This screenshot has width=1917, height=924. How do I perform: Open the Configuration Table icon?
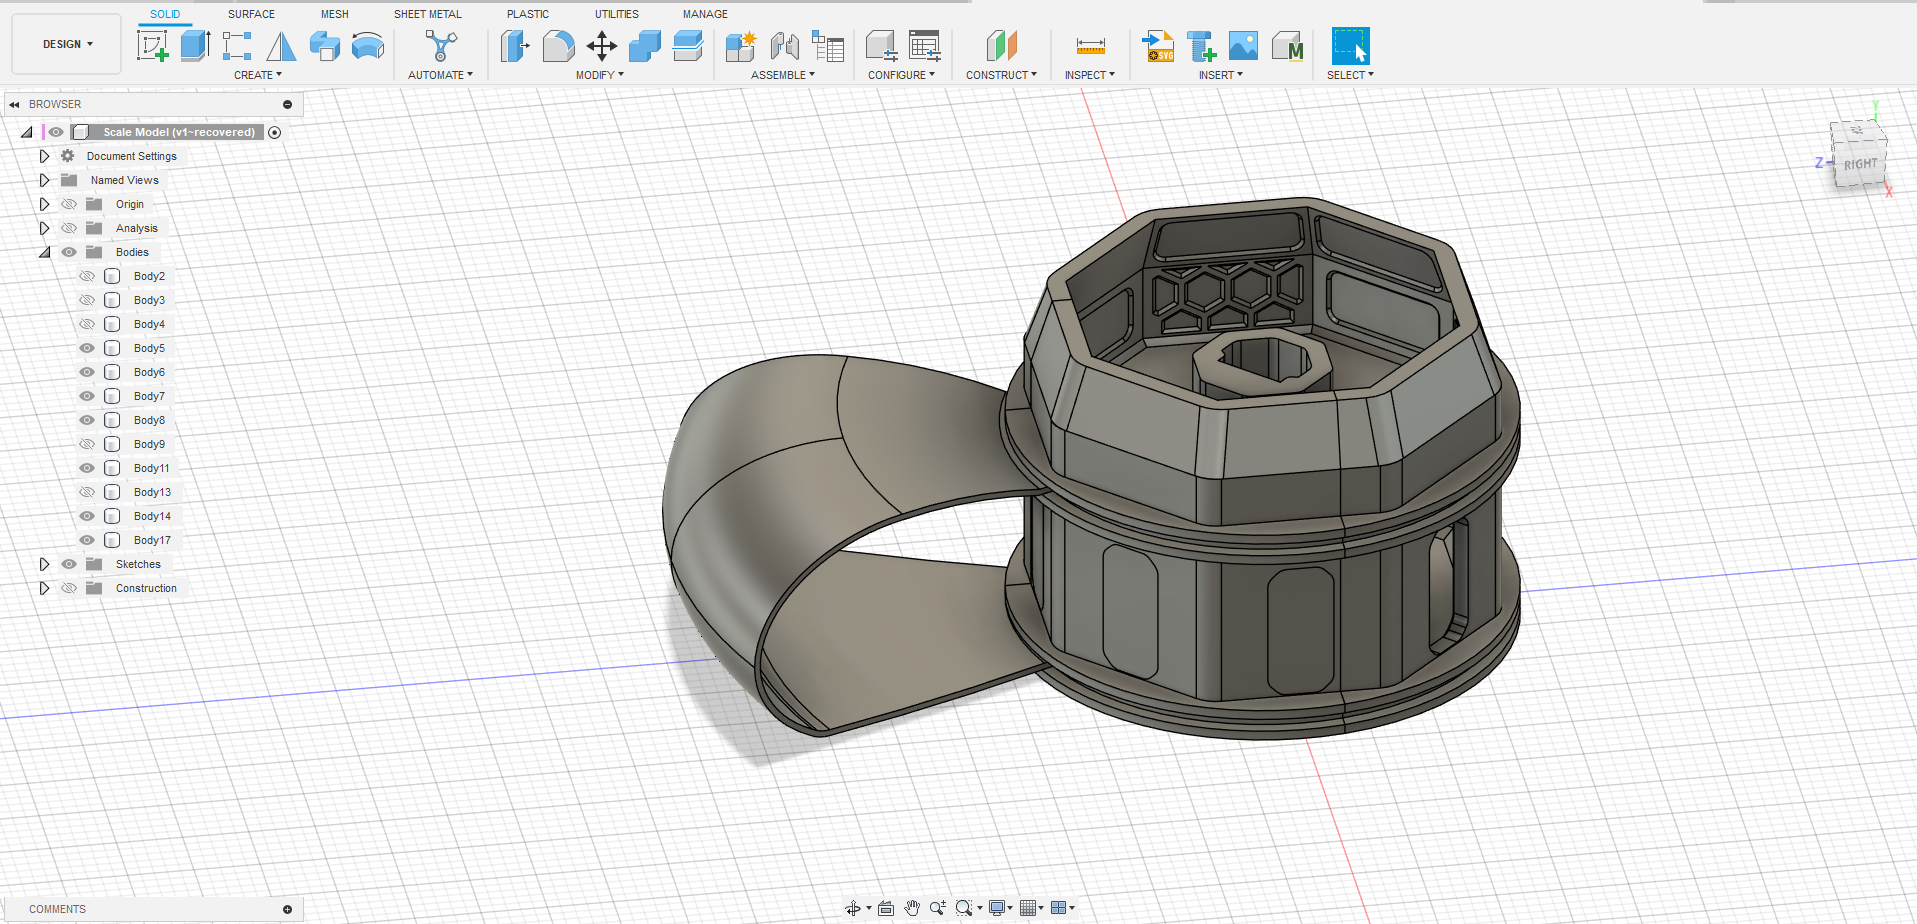tap(925, 46)
